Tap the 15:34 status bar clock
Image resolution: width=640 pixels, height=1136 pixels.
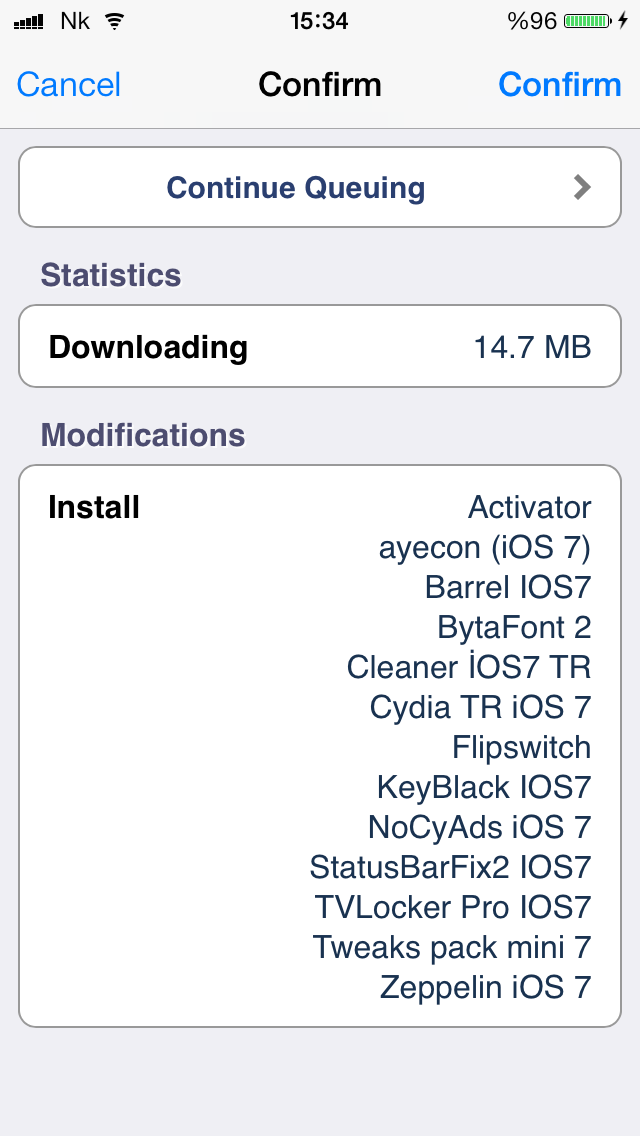319,21
